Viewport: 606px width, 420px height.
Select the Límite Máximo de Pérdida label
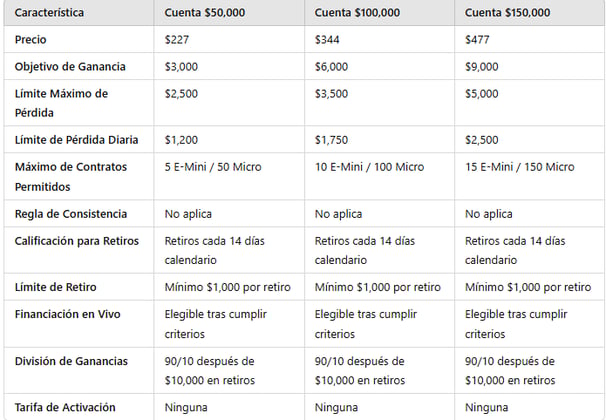[61, 103]
